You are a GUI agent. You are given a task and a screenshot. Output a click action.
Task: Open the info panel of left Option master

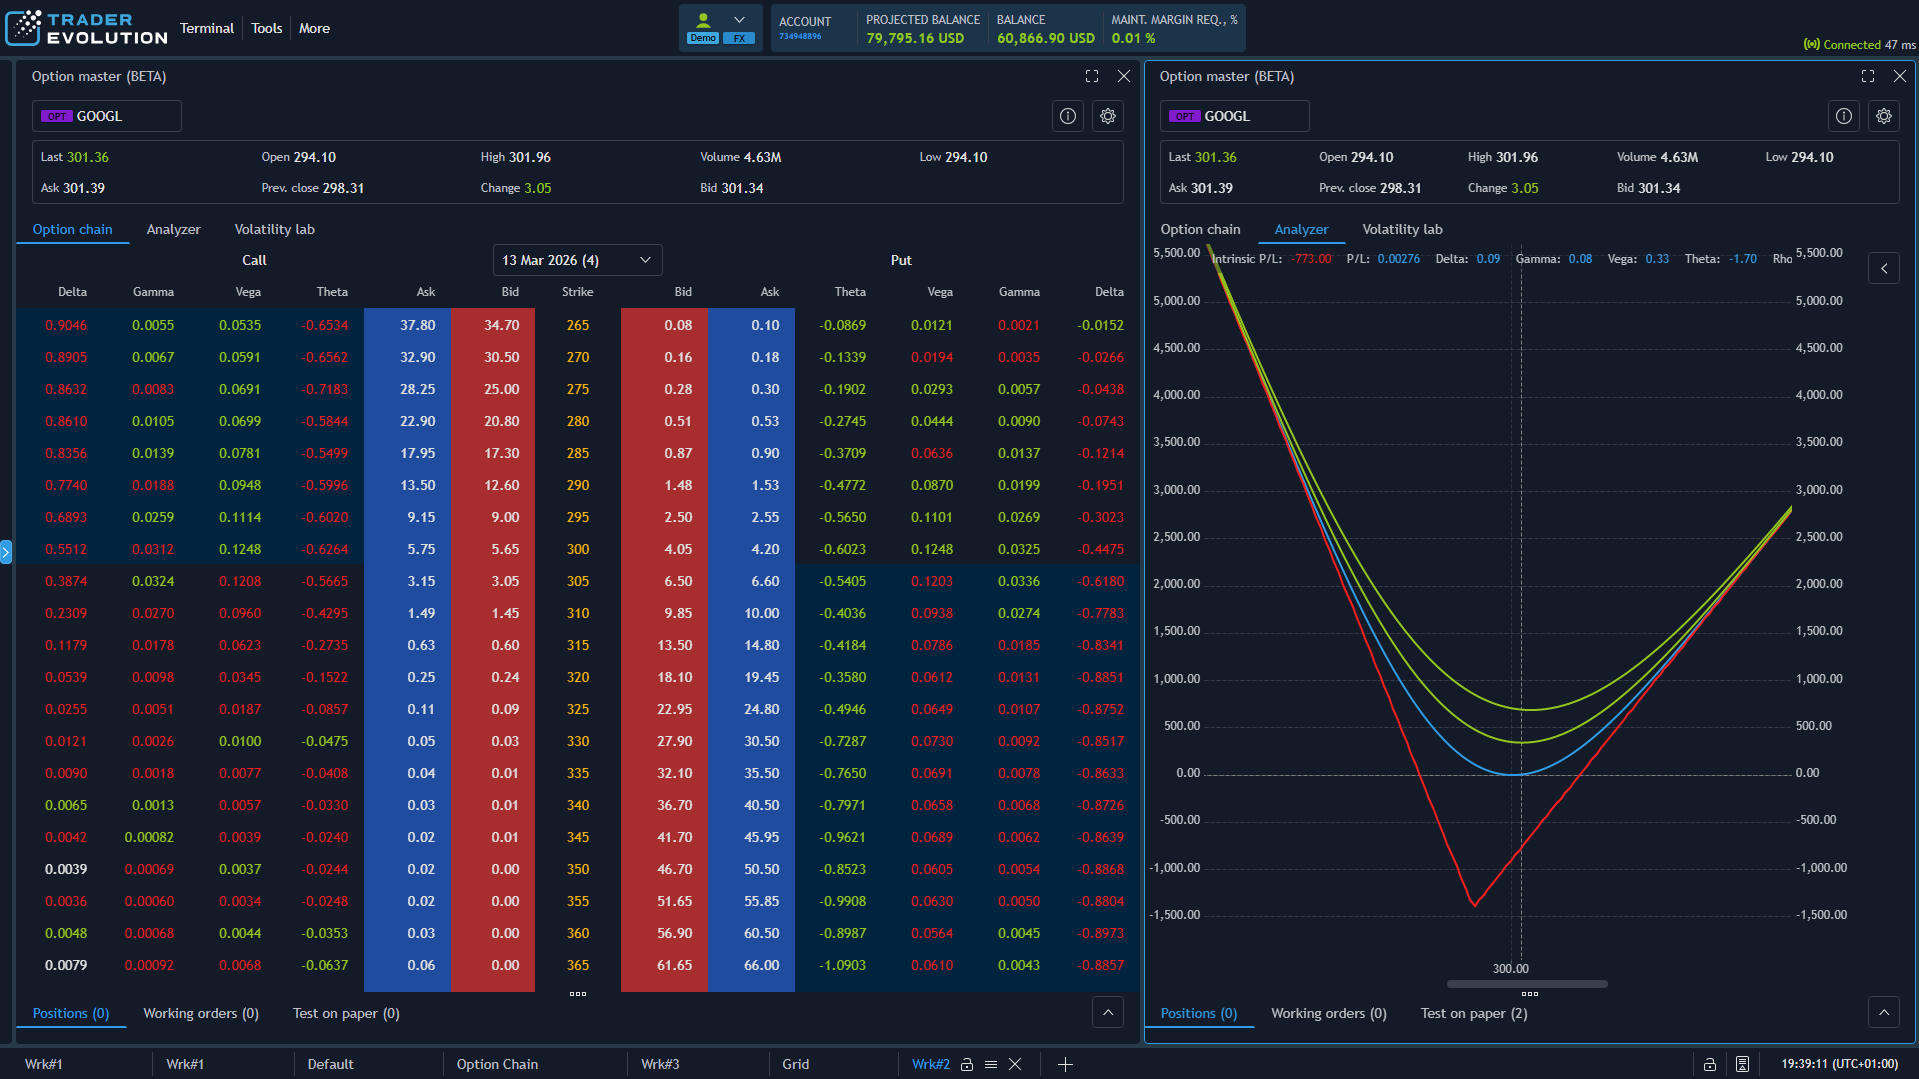tap(1067, 116)
